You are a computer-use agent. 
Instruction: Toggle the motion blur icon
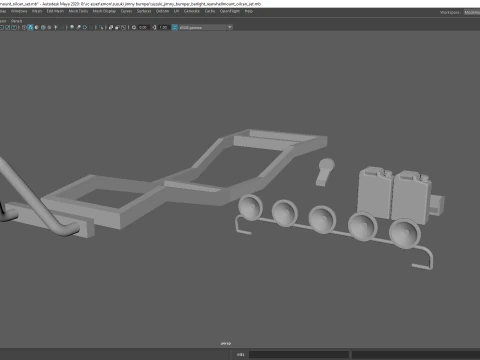click(78, 27)
